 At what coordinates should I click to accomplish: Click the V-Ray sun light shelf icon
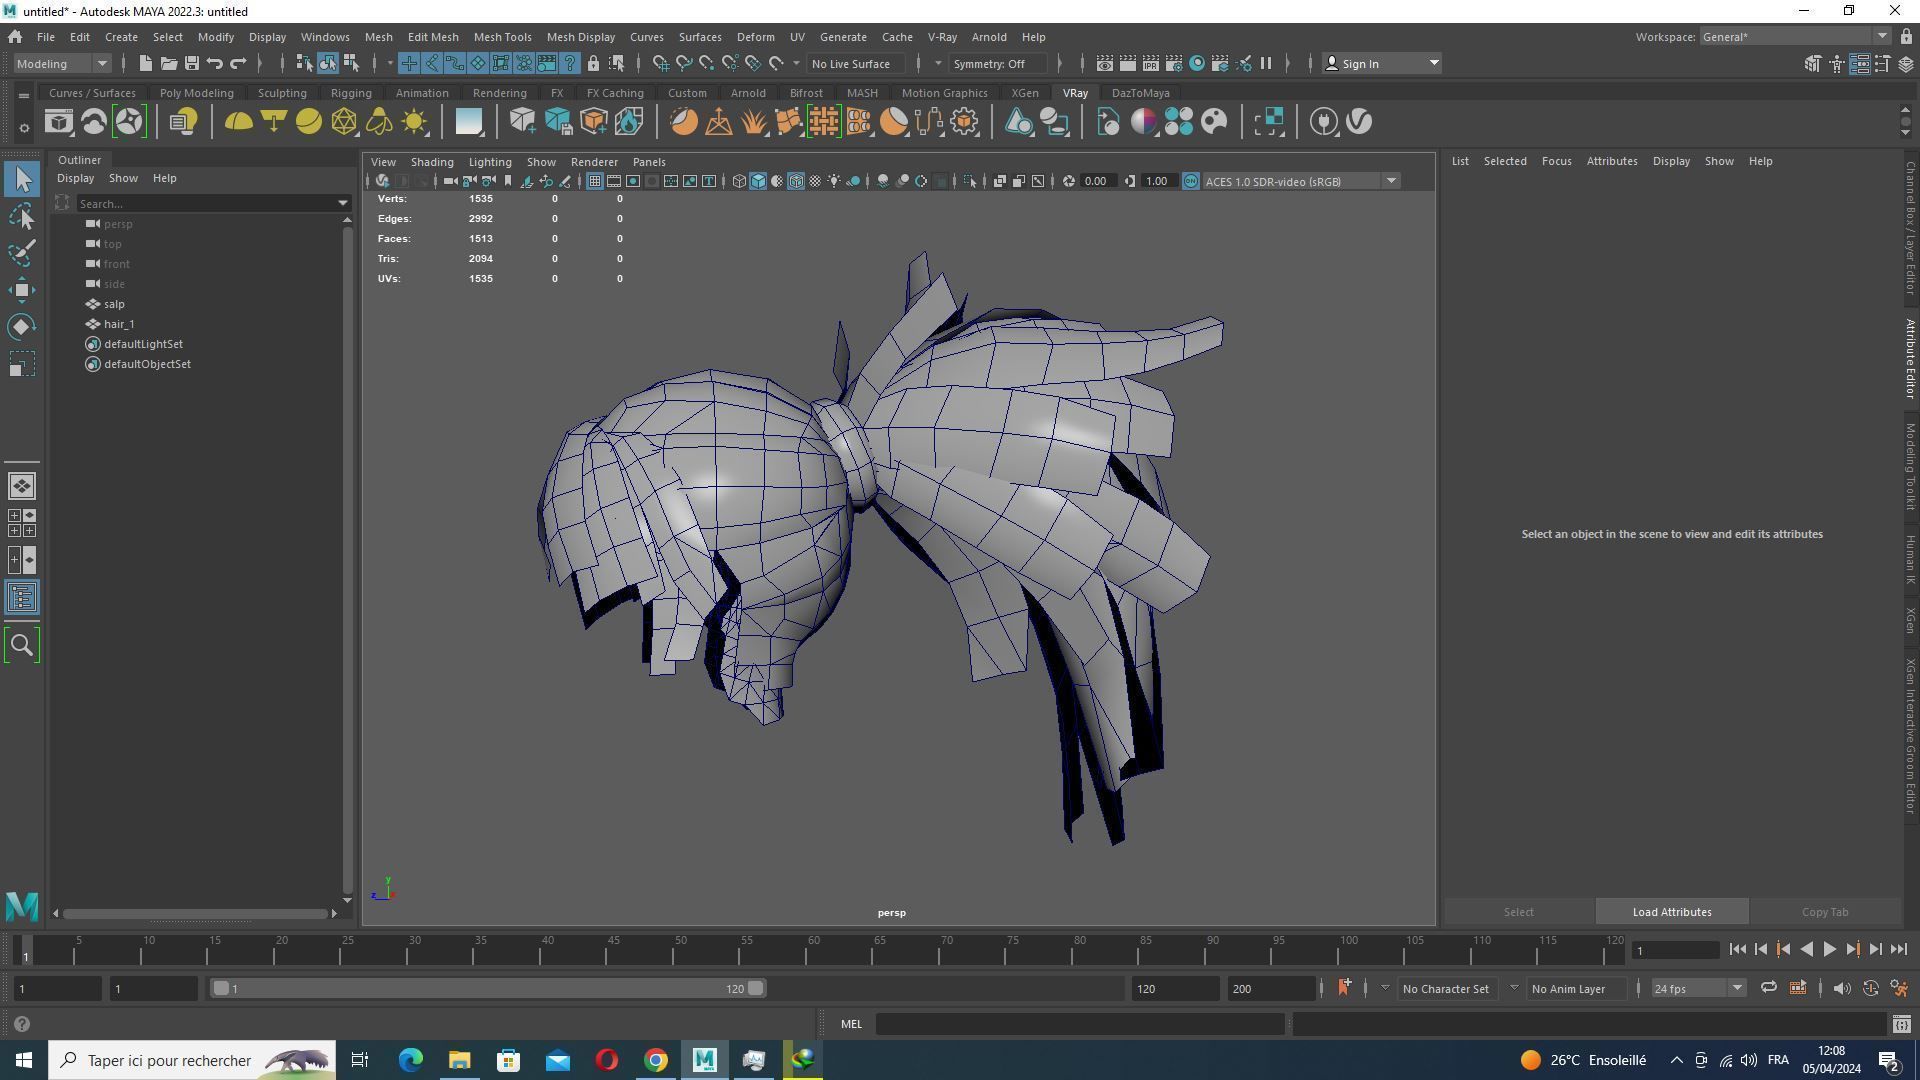(414, 122)
